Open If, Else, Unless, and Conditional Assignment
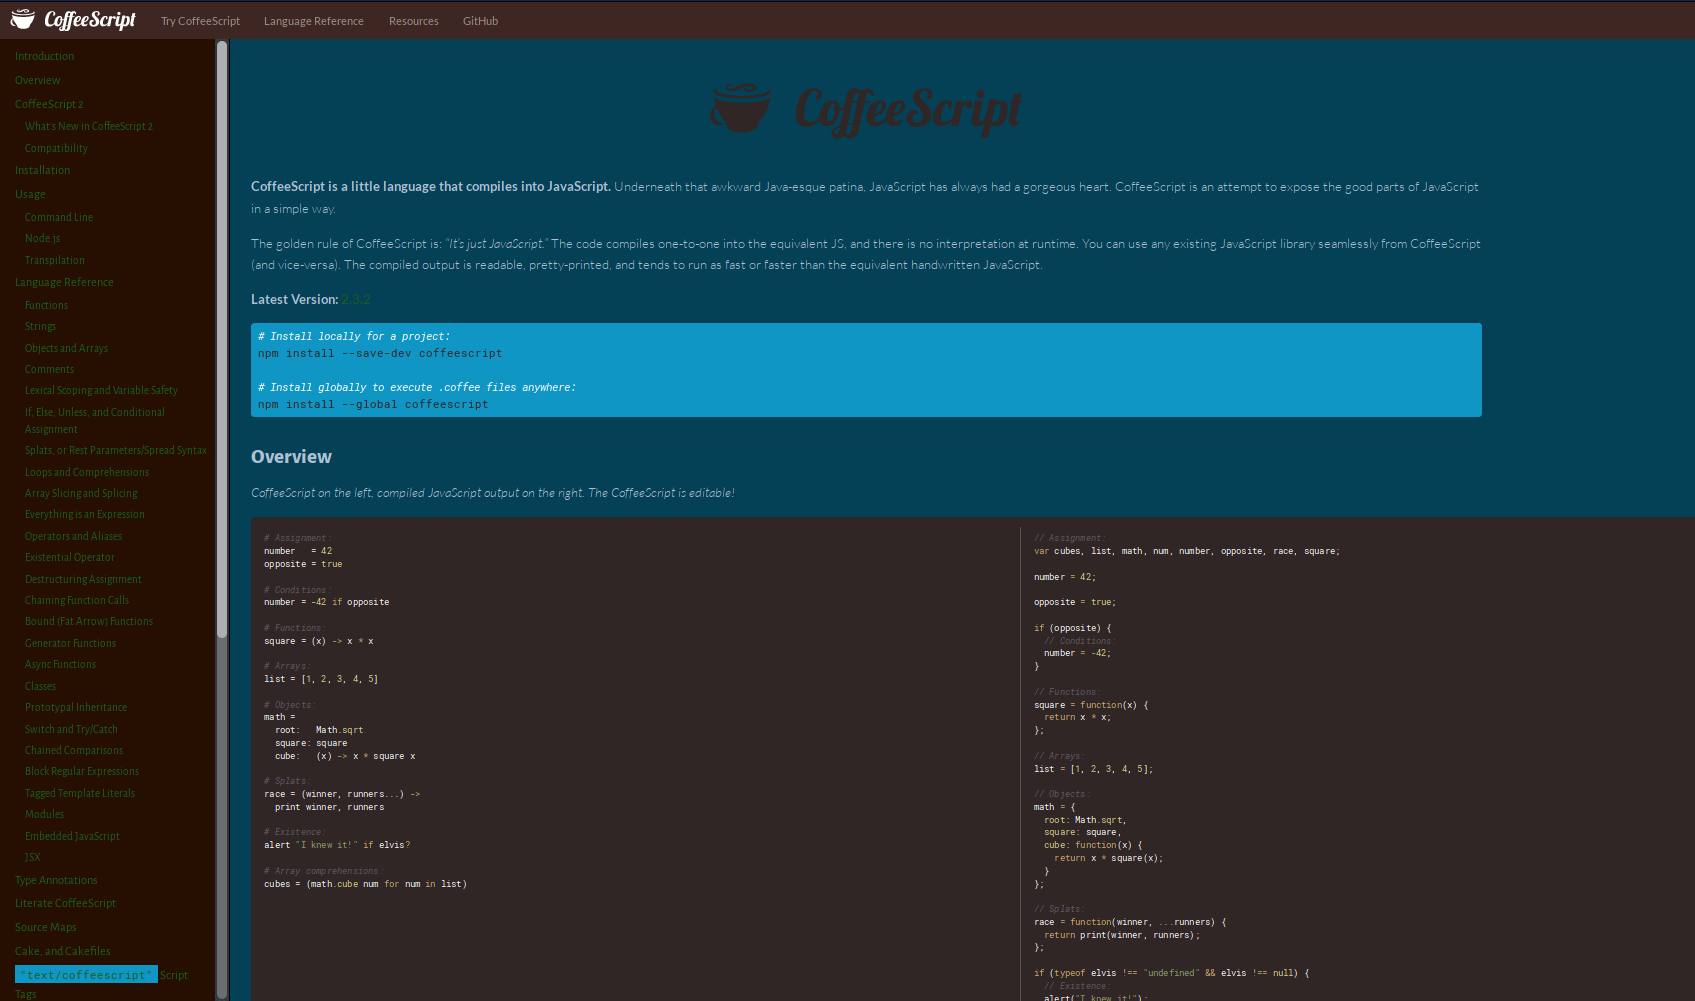Image resolution: width=1695 pixels, height=1001 pixels. (95, 420)
